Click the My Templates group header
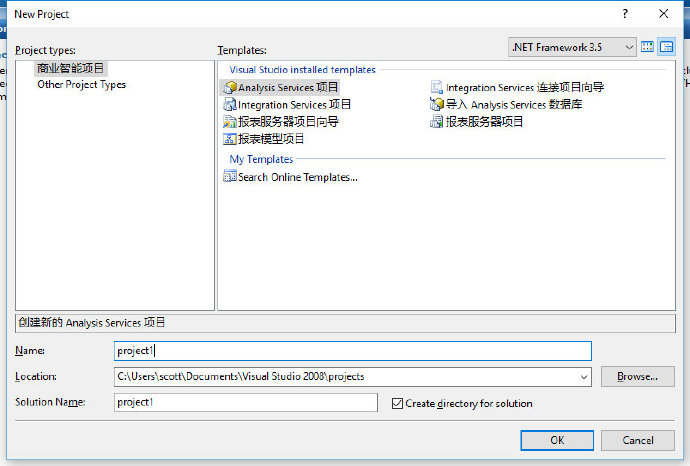Screen dimensions: 690x466 (261, 159)
